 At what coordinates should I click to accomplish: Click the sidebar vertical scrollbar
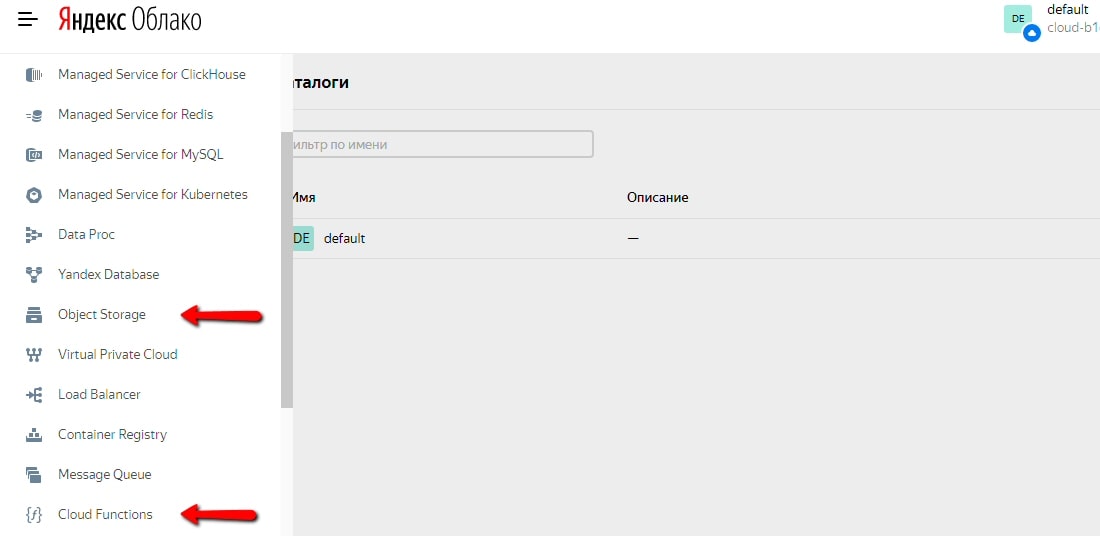pos(286,270)
